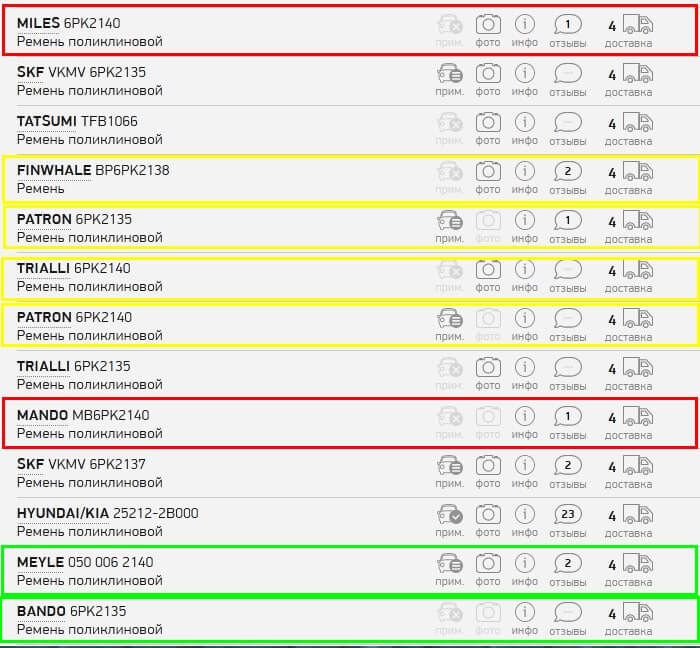Viewport: 700px width, 648px height.
Task: Read reviews of SKF VKMV 6PK2137
Action: click(567, 470)
